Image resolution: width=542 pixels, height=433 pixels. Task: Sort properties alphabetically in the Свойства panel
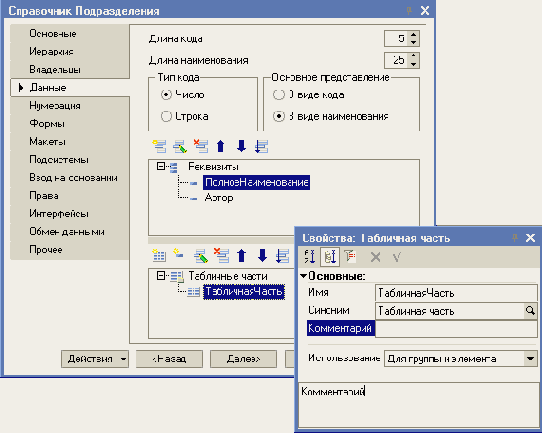[309, 256]
